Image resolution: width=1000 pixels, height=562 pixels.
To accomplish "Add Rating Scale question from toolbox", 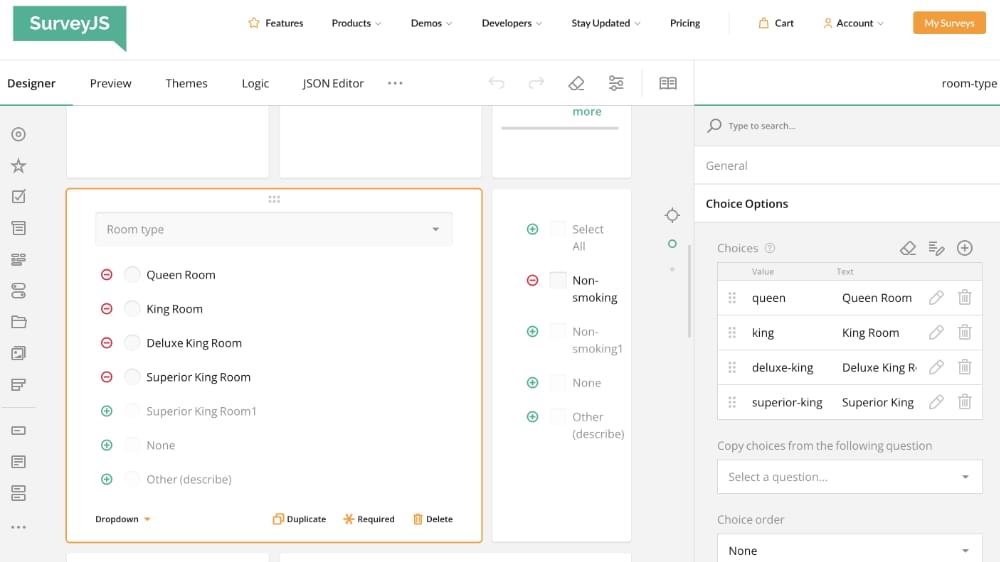I will 18,166.
